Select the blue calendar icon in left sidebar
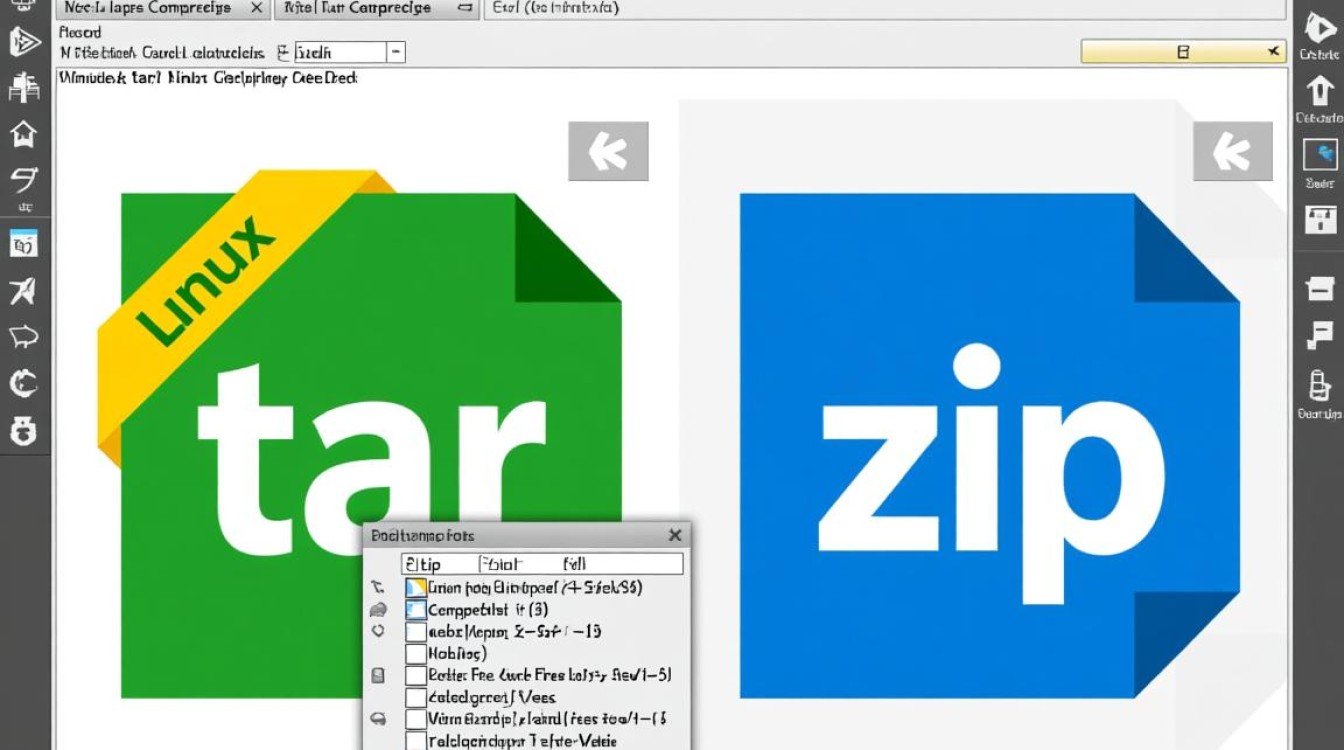The image size is (1344, 750). click(x=23, y=243)
